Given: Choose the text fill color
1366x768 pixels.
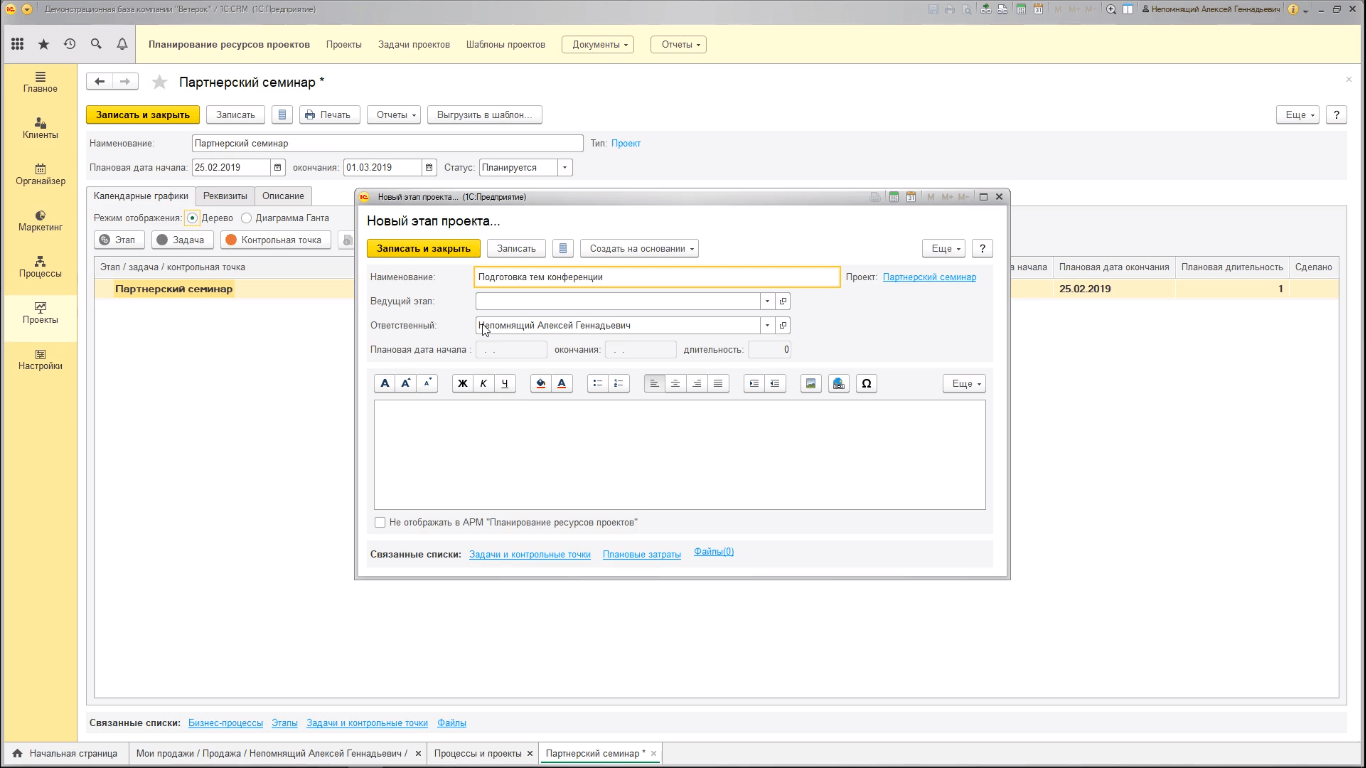Looking at the screenshot, I should tap(541, 383).
